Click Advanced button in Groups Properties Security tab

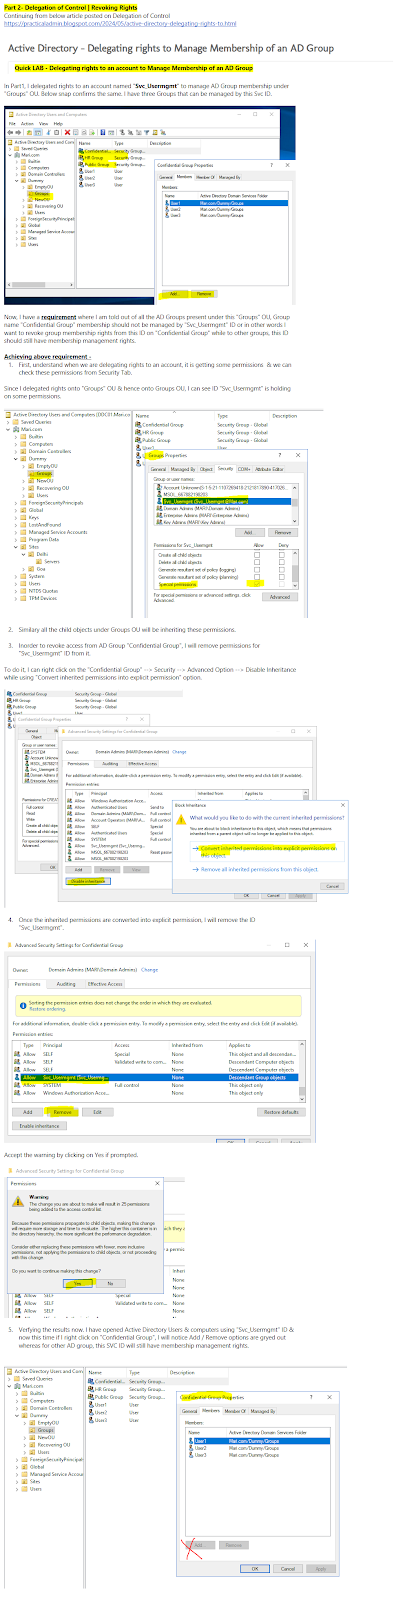point(280,597)
